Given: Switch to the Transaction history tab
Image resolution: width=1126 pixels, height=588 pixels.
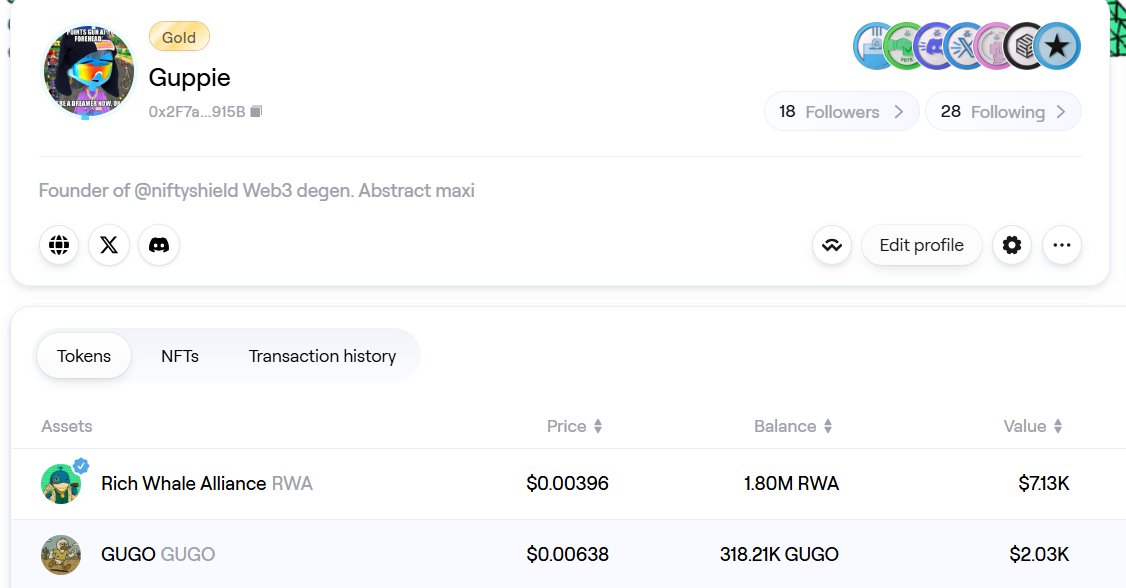Looking at the screenshot, I should pos(322,356).
